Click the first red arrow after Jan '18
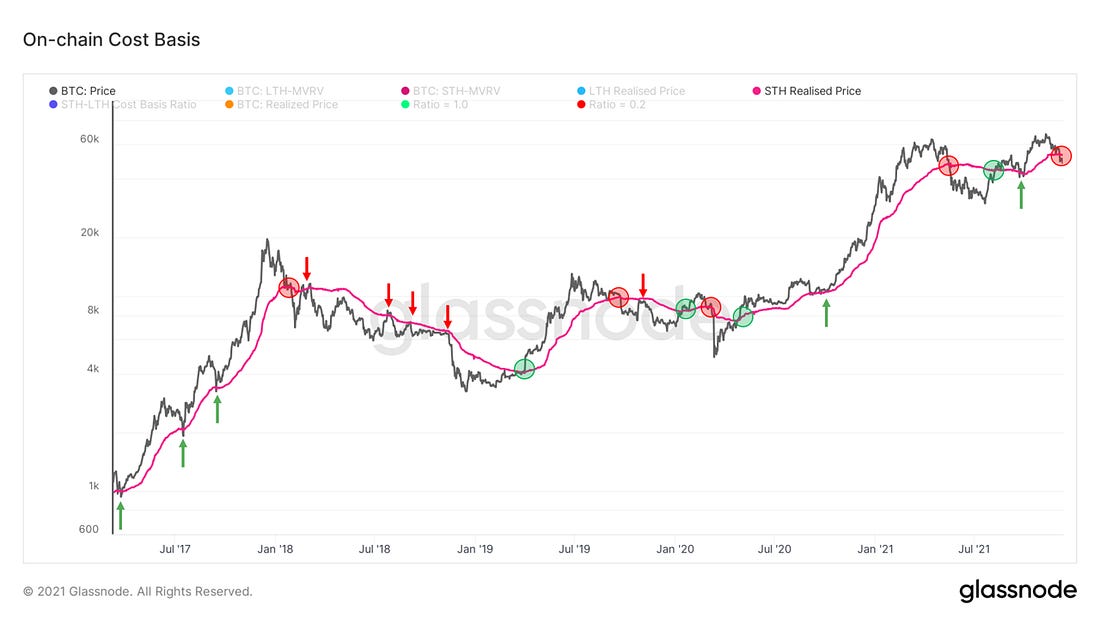This screenshot has height=619, width=1100. coord(307,267)
